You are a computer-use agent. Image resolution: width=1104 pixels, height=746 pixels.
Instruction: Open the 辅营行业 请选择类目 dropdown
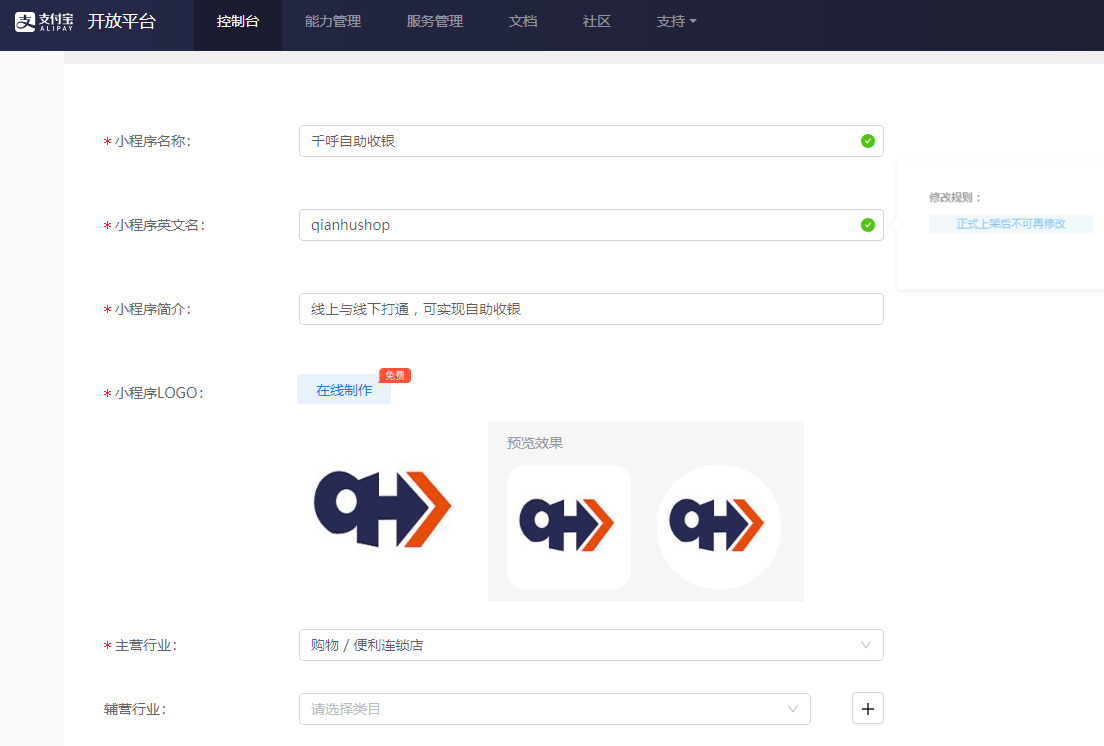click(554, 709)
